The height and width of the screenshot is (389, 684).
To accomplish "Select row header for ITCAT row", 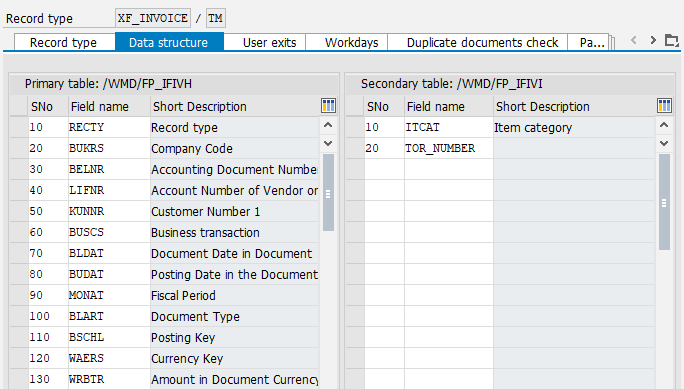I will pos(355,127).
